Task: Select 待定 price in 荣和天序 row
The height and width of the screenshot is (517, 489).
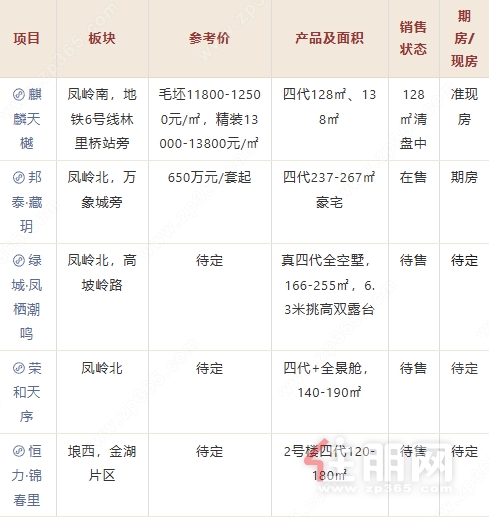Action: point(209,368)
